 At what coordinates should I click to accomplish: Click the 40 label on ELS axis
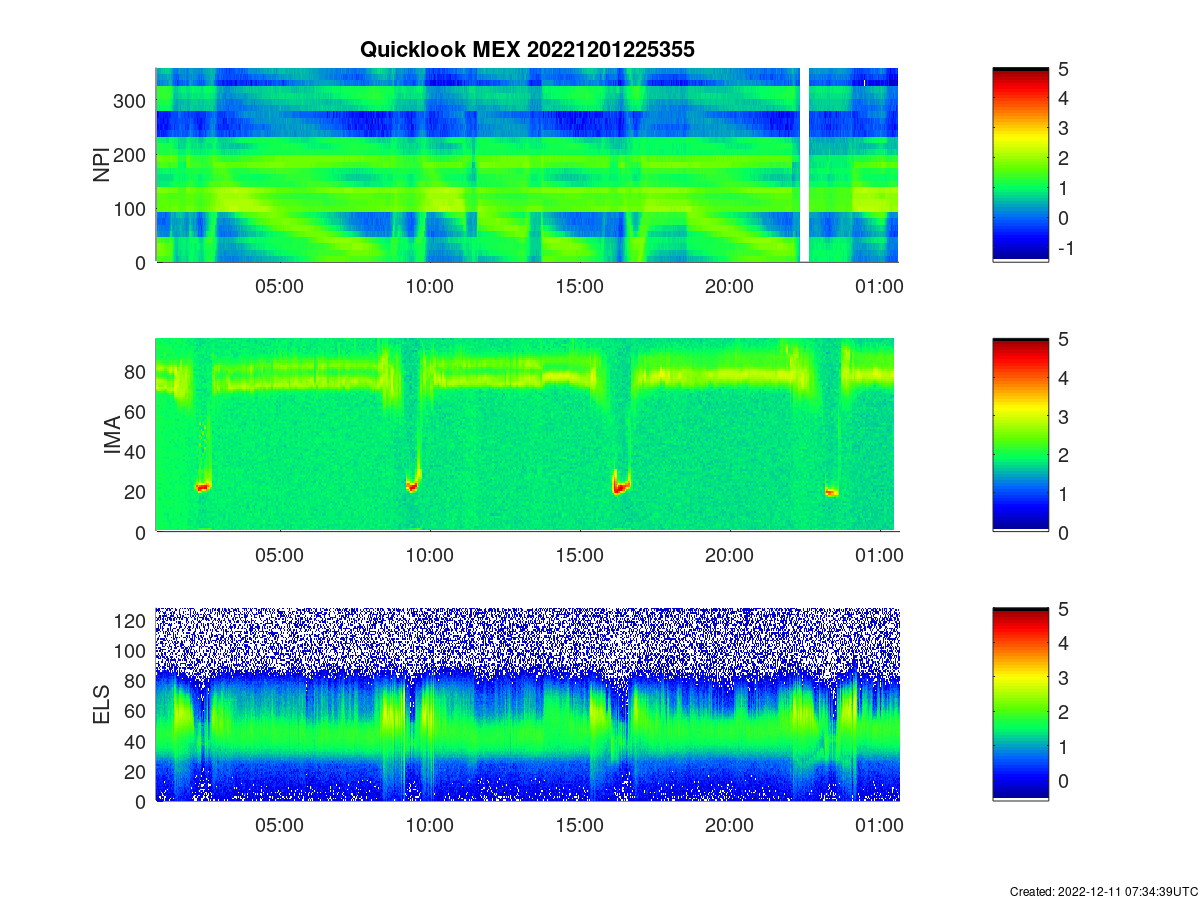coord(137,741)
